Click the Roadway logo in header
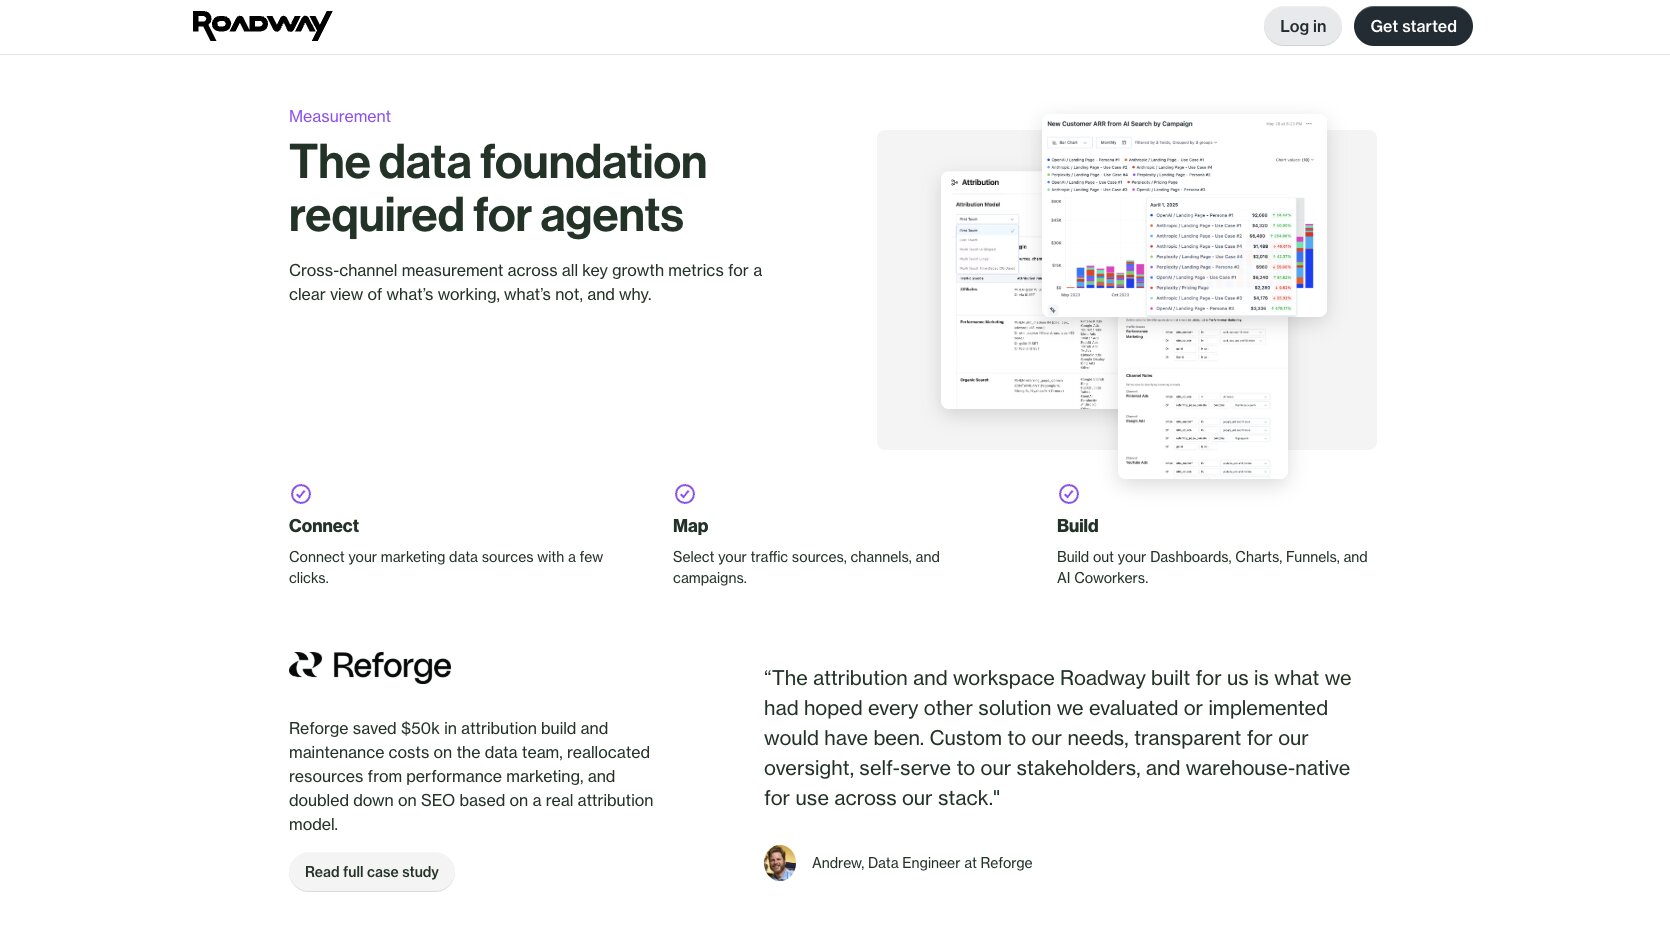Image resolution: width=1670 pixels, height=934 pixels. 262,26
